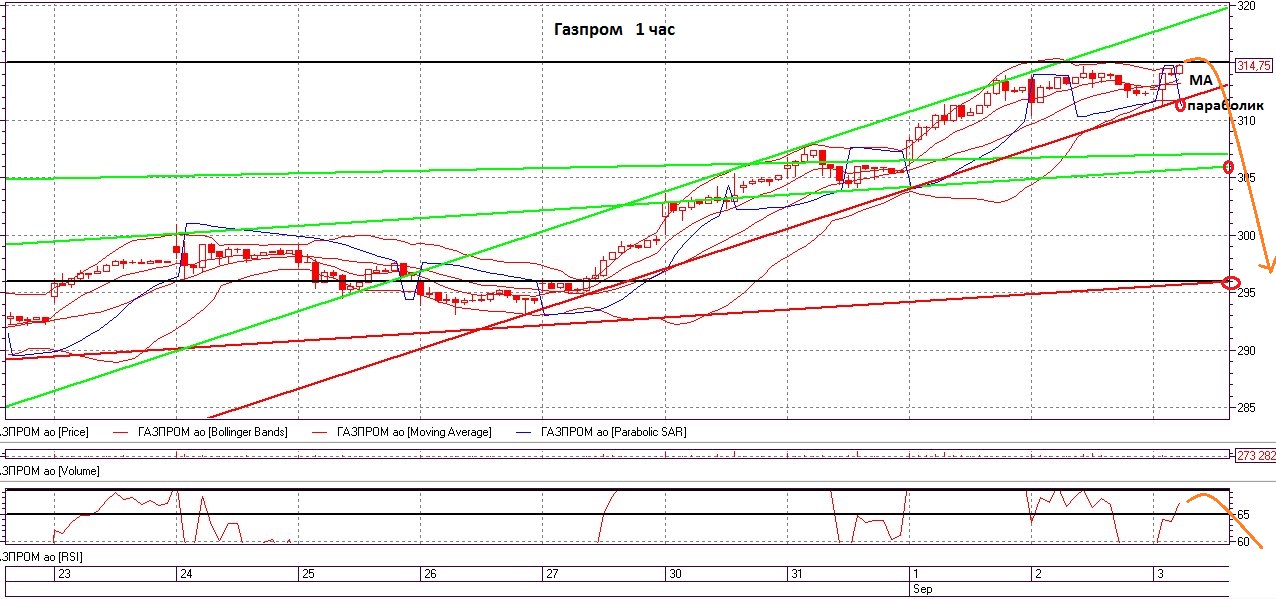
Task: Click date 27 on the time axis
Action: (x=552, y=574)
